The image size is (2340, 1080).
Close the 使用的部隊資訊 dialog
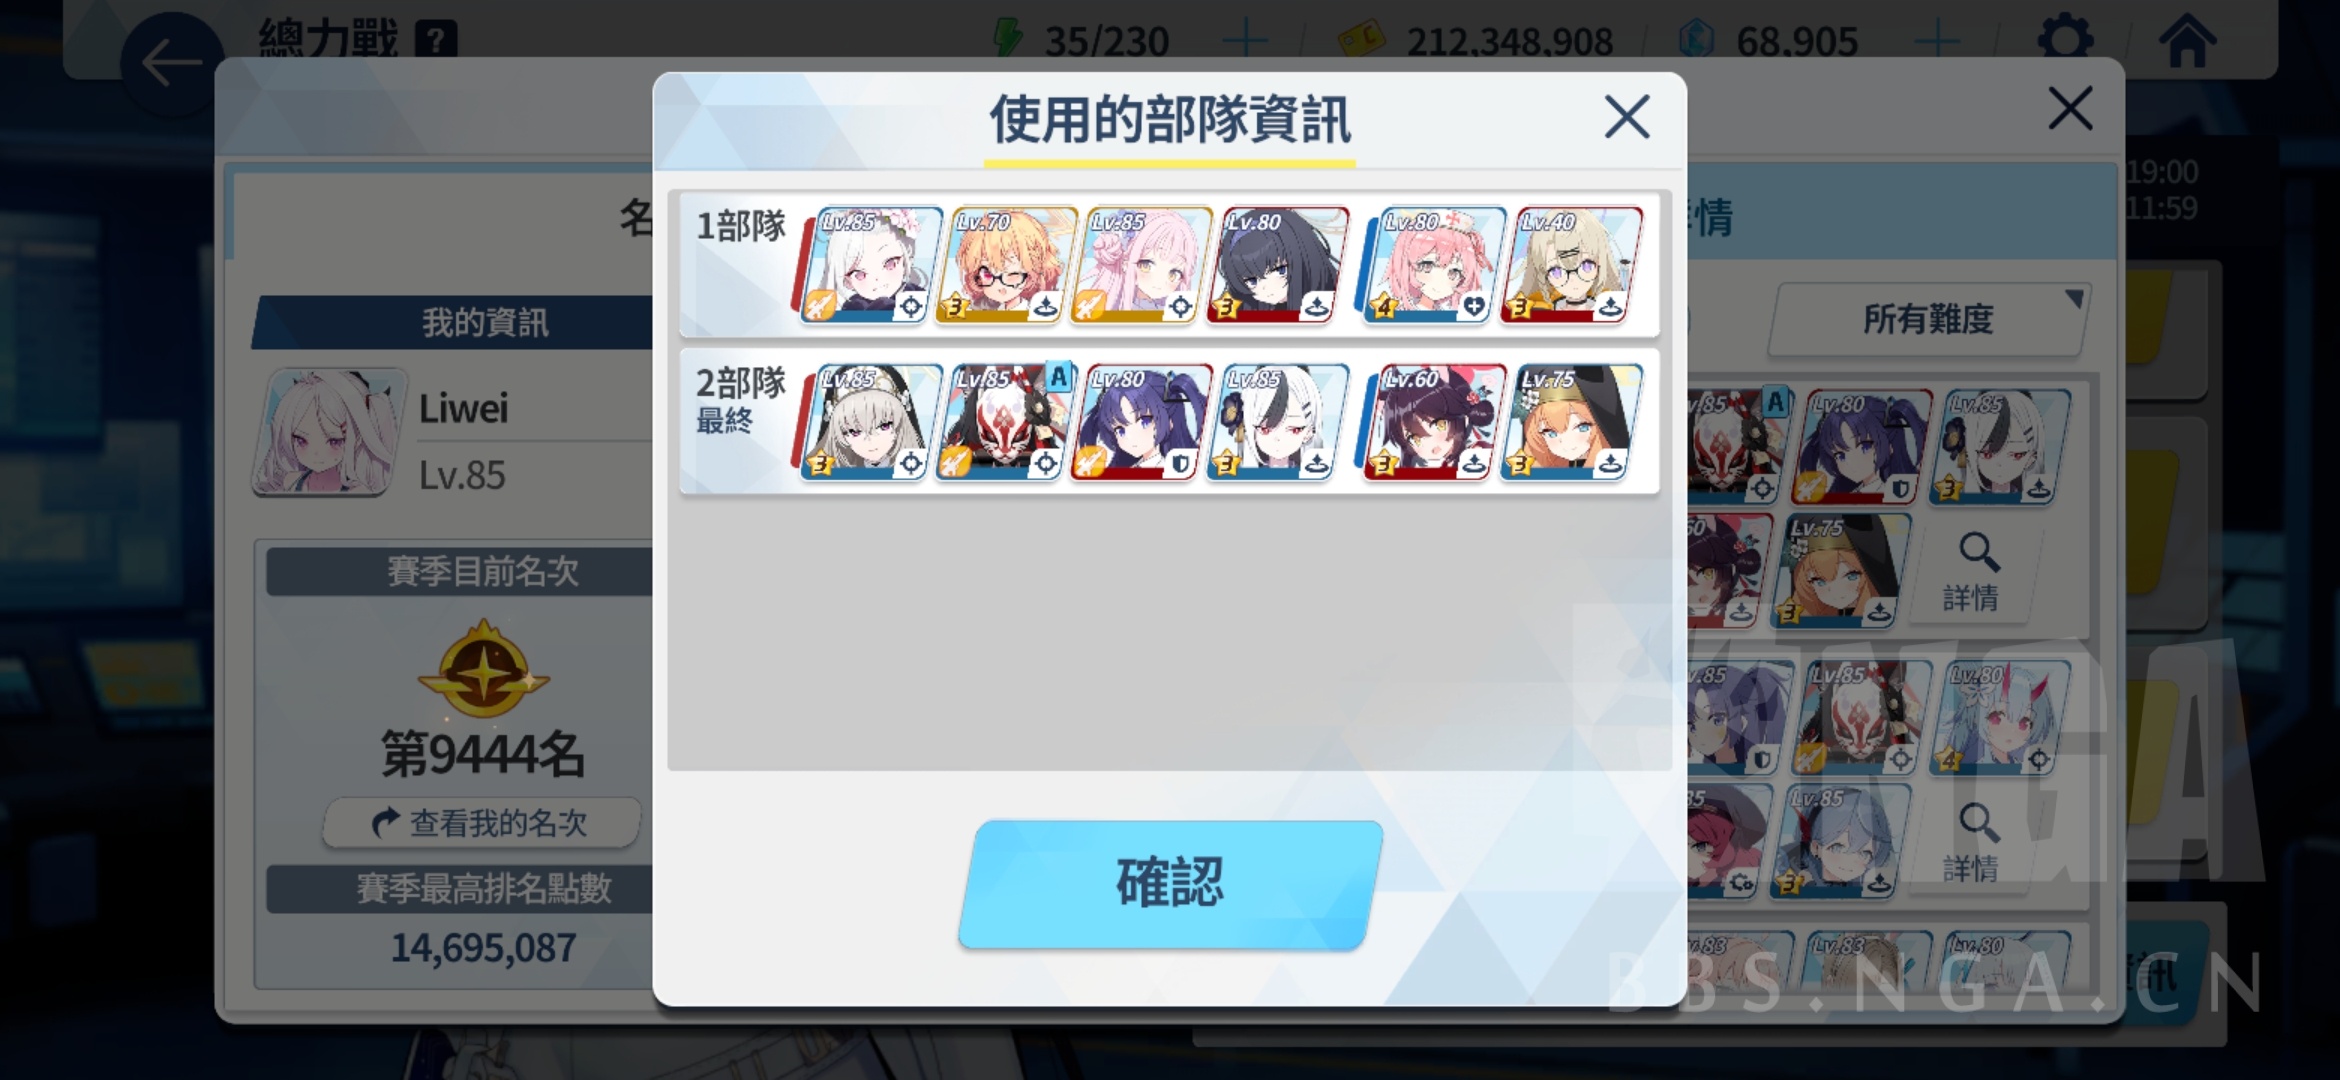click(x=1627, y=117)
